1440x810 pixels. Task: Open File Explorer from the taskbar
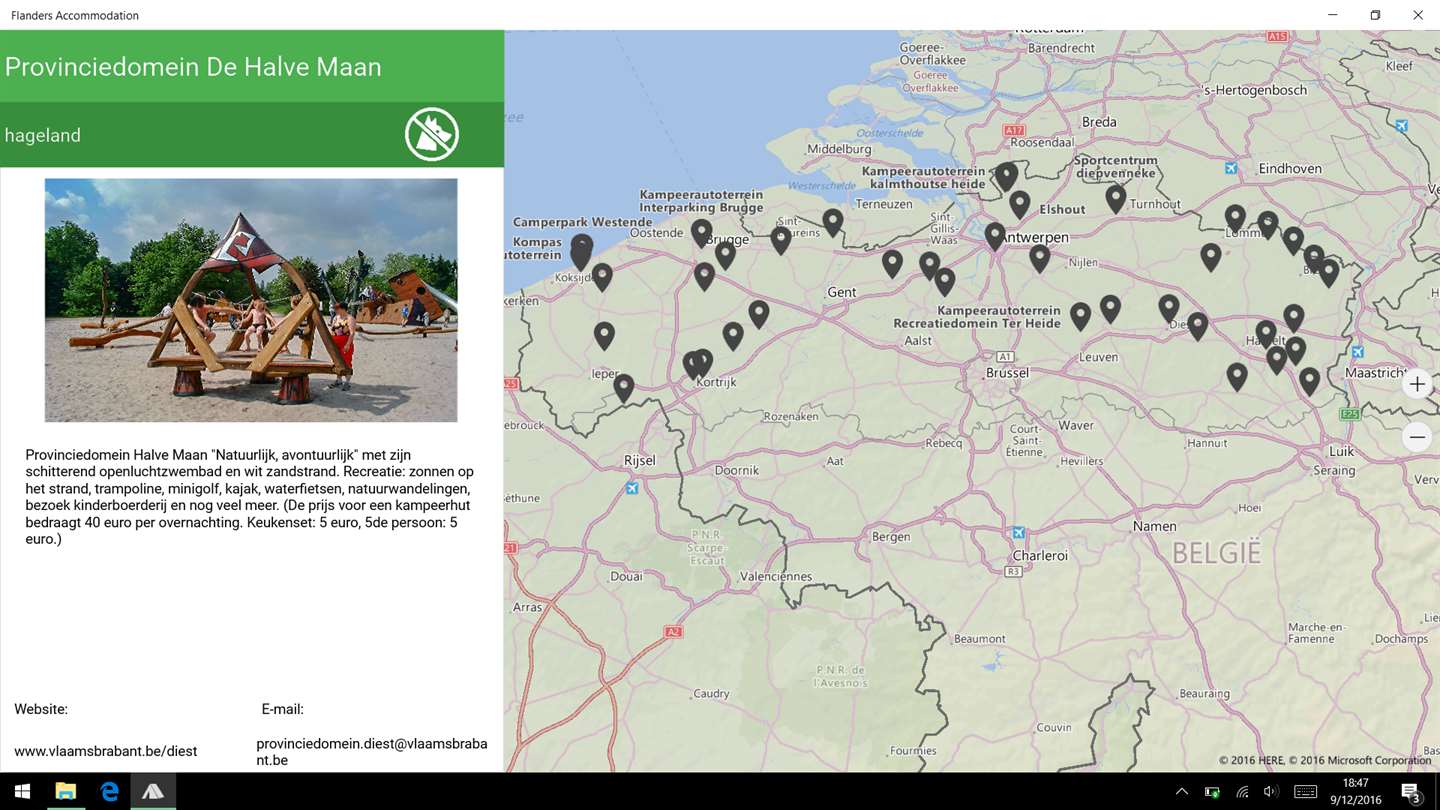(x=66, y=791)
